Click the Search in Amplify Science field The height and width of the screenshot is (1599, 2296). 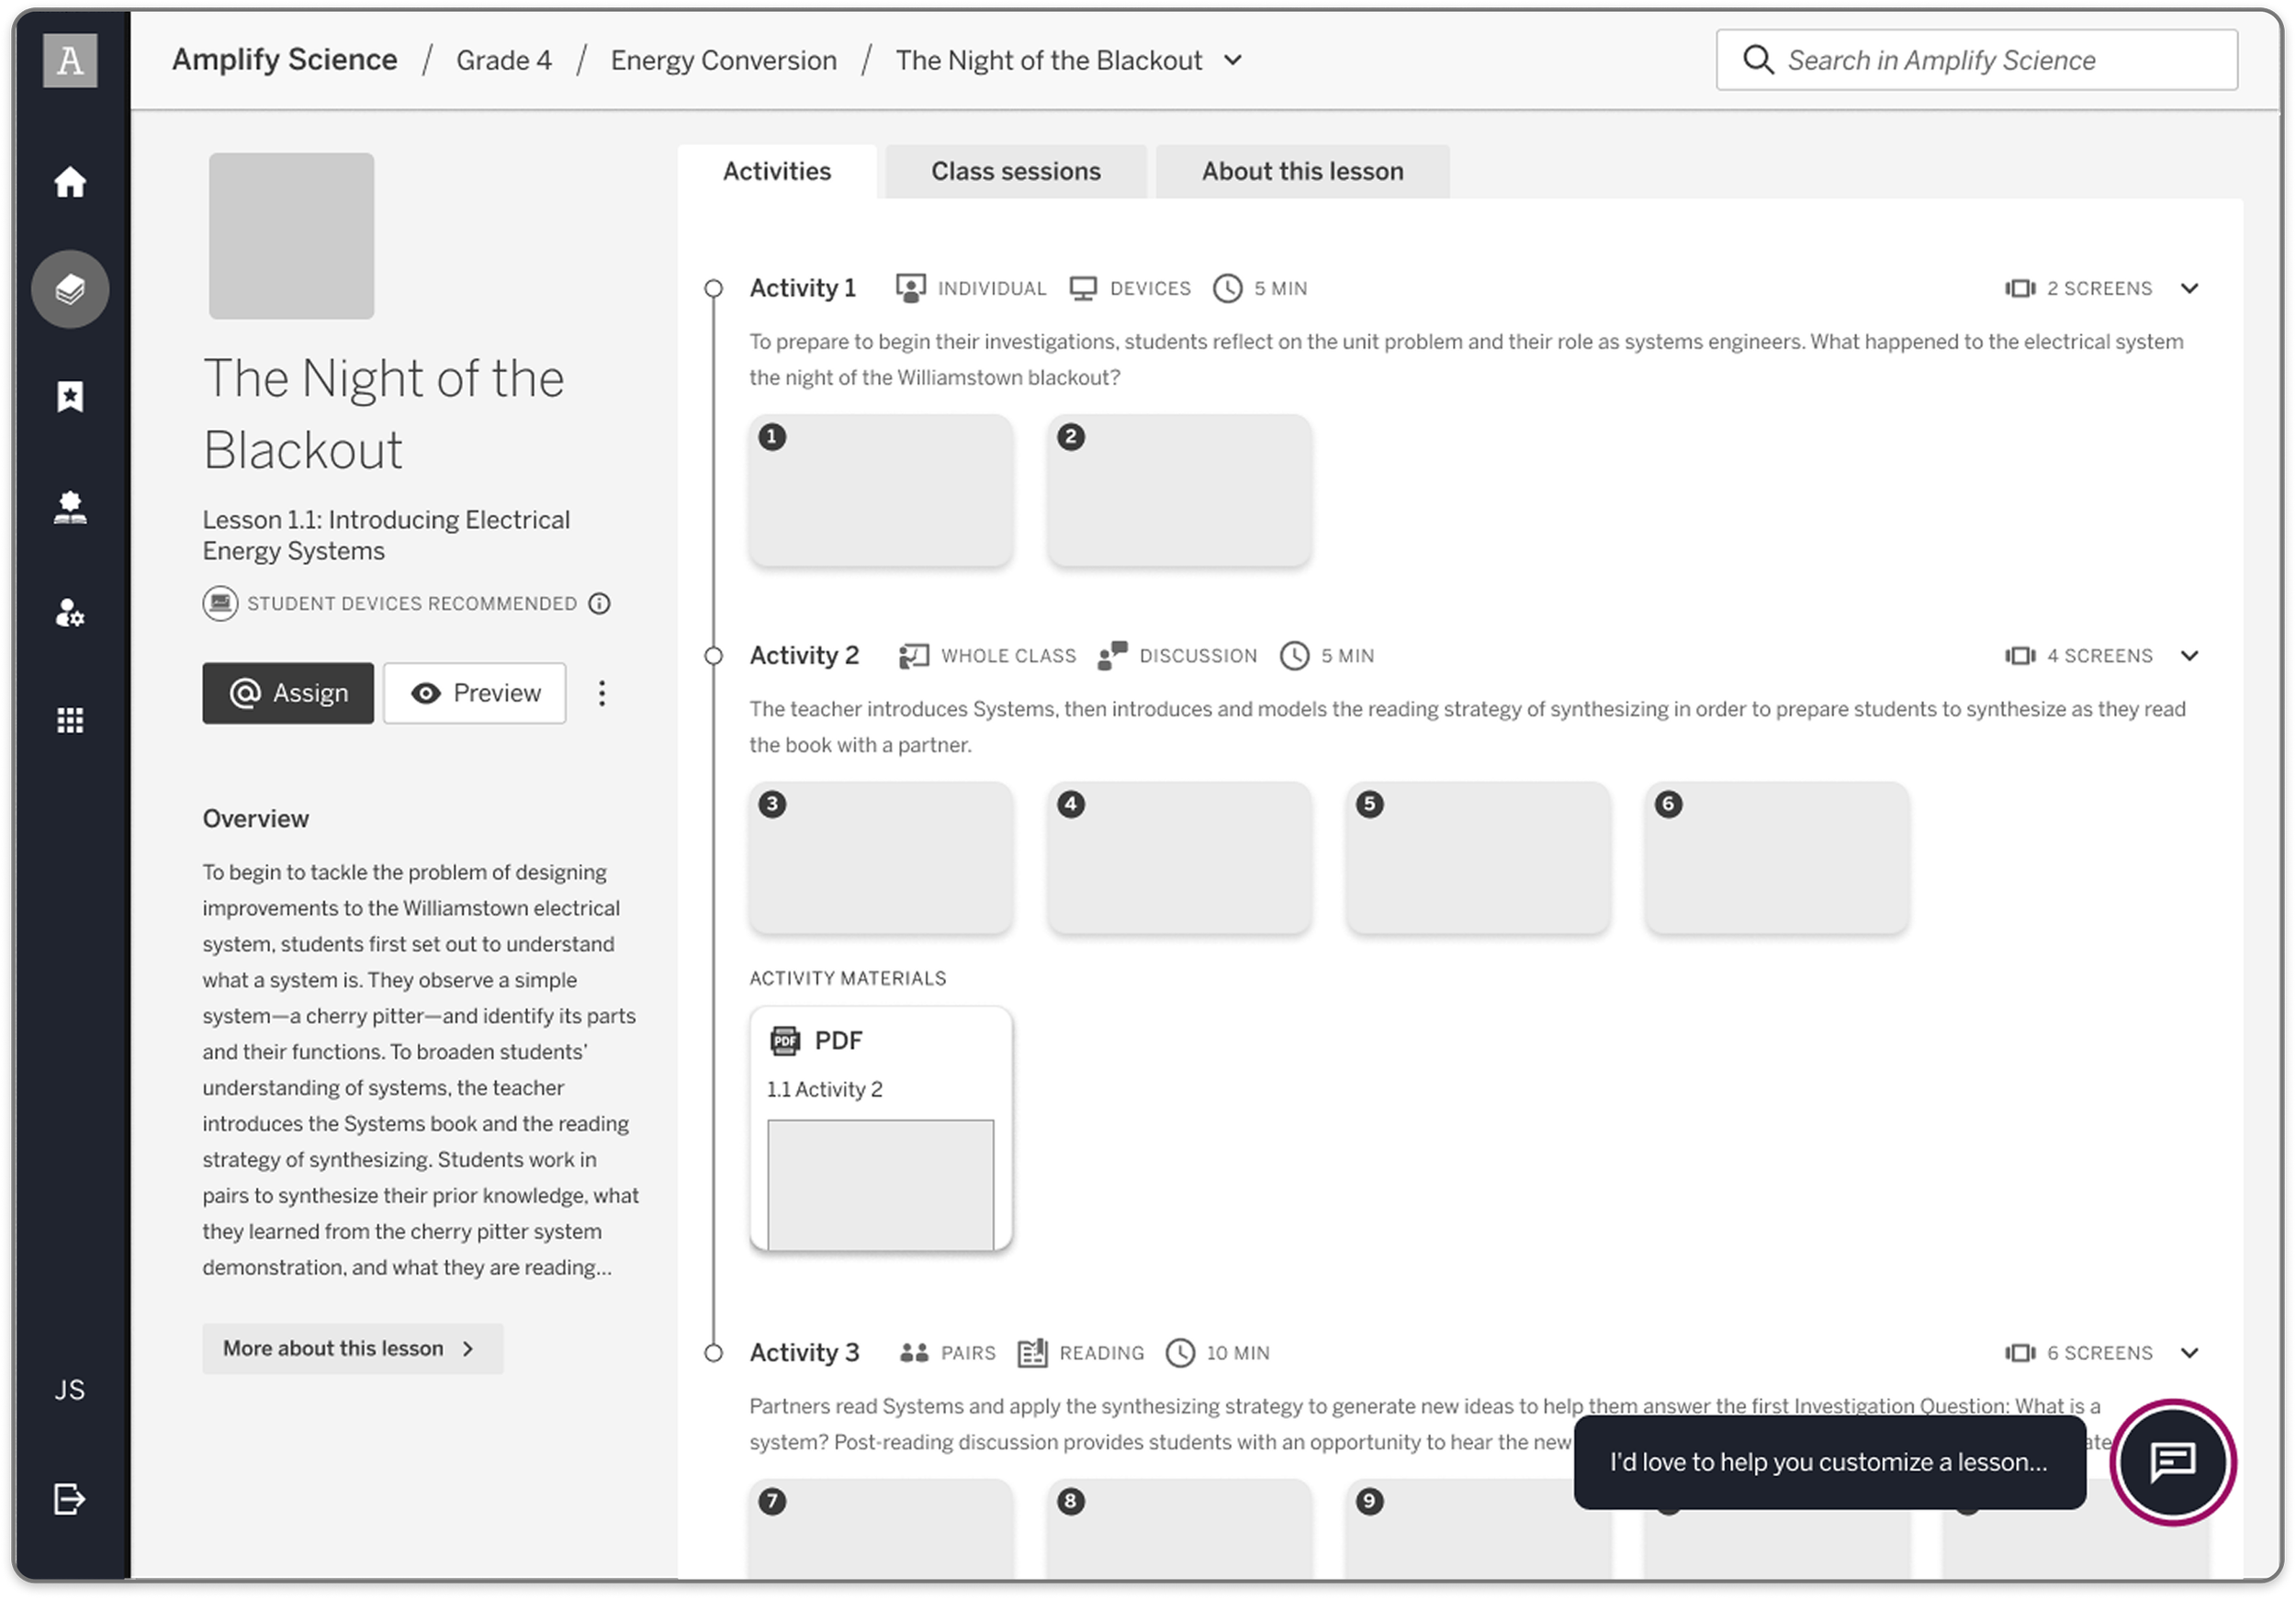(1976, 60)
